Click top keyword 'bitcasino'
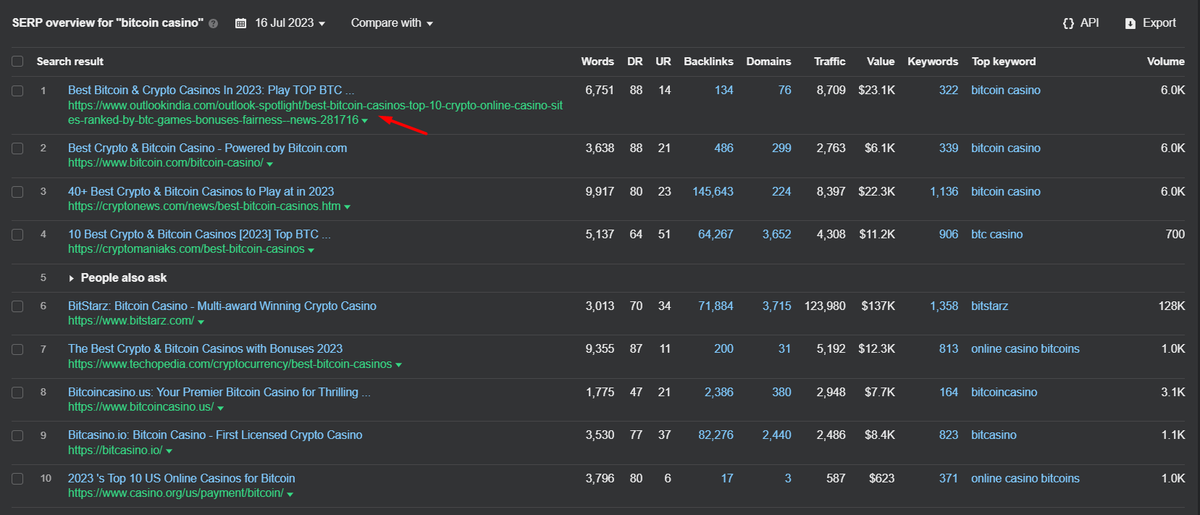Screen dimensions: 1200x515 [x=994, y=435]
